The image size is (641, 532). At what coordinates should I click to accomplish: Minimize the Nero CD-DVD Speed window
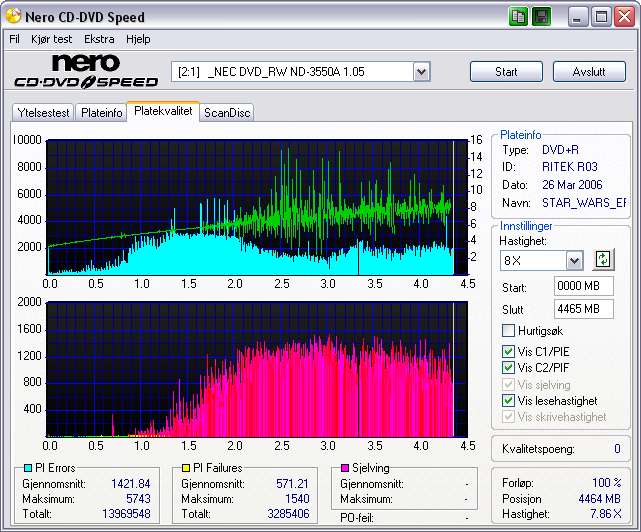579,16
